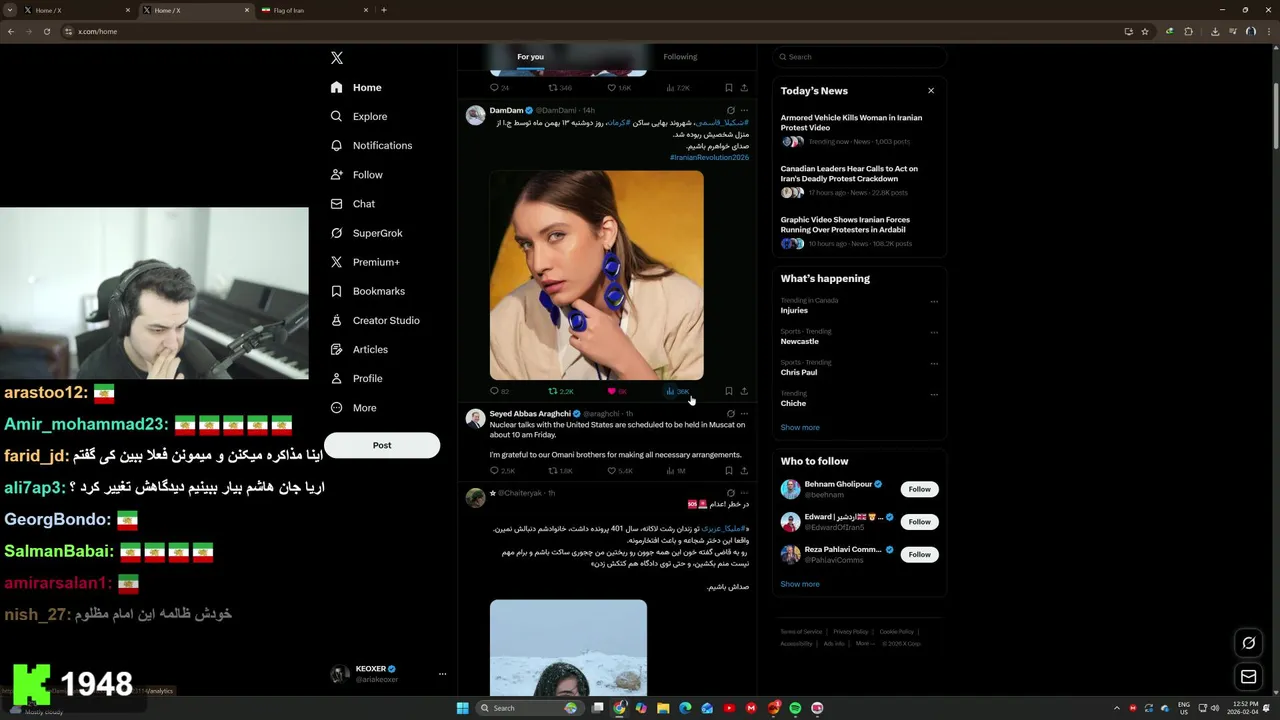
Task: Bookmark the DamDami post
Action: coord(729,391)
